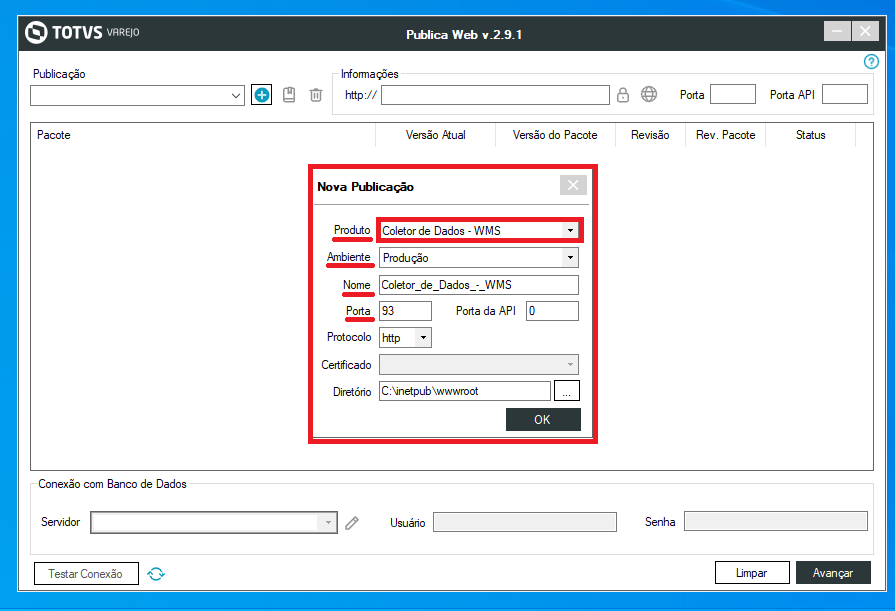Click the Porta API field in Informações
Image resolution: width=895 pixels, height=611 pixels.
click(x=845, y=94)
